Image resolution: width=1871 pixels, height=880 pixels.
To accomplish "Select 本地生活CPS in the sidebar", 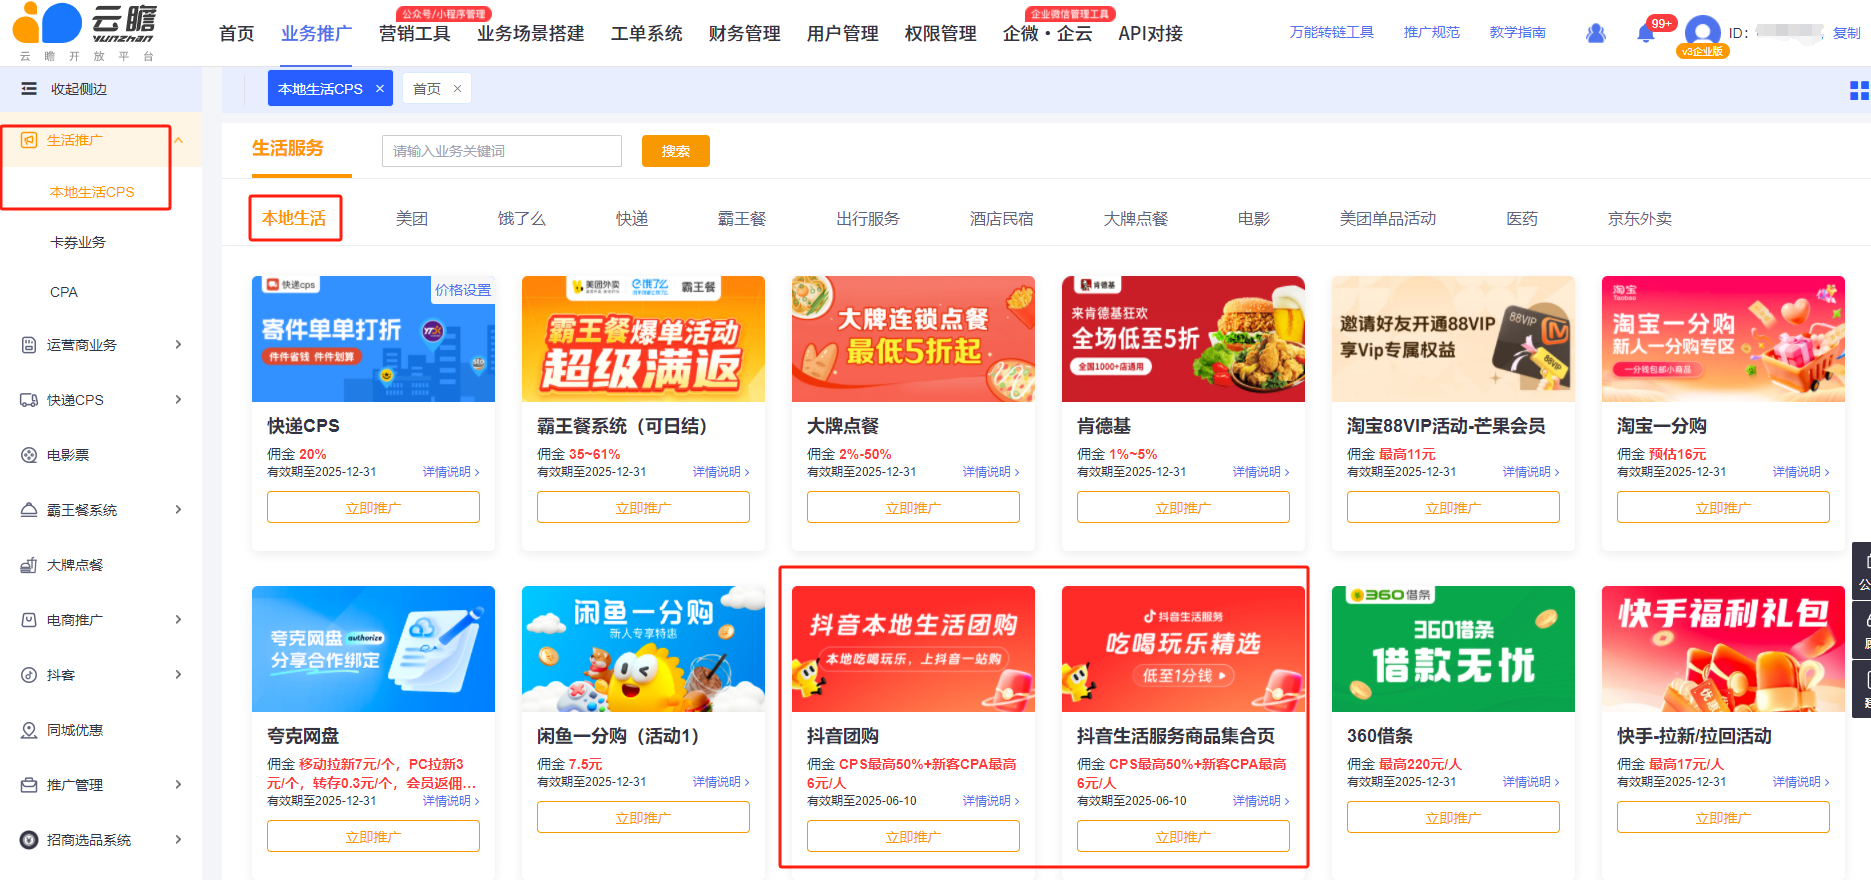I will coord(92,192).
